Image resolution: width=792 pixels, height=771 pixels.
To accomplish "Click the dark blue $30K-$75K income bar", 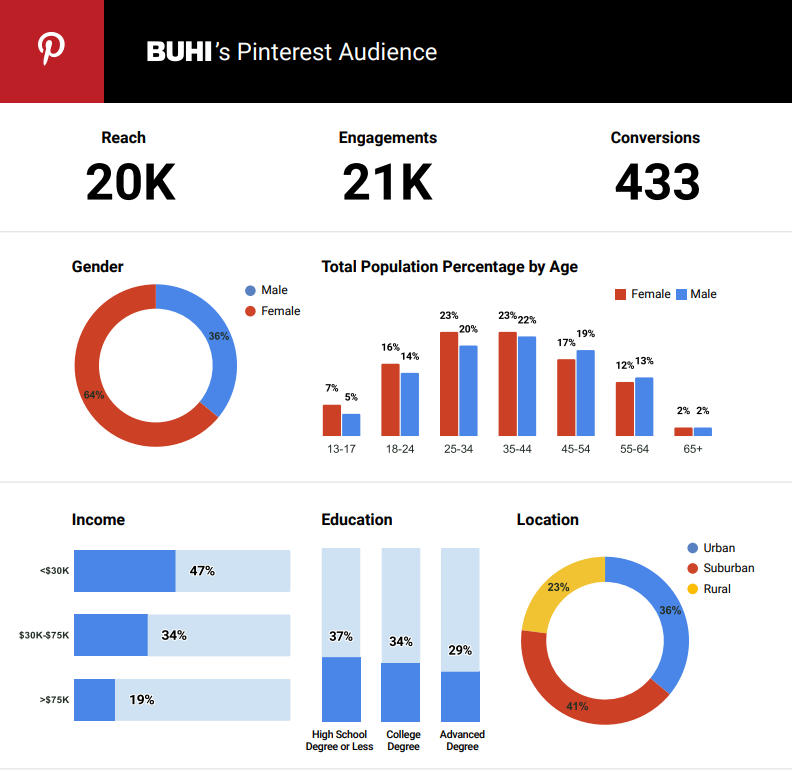I will 111,635.
